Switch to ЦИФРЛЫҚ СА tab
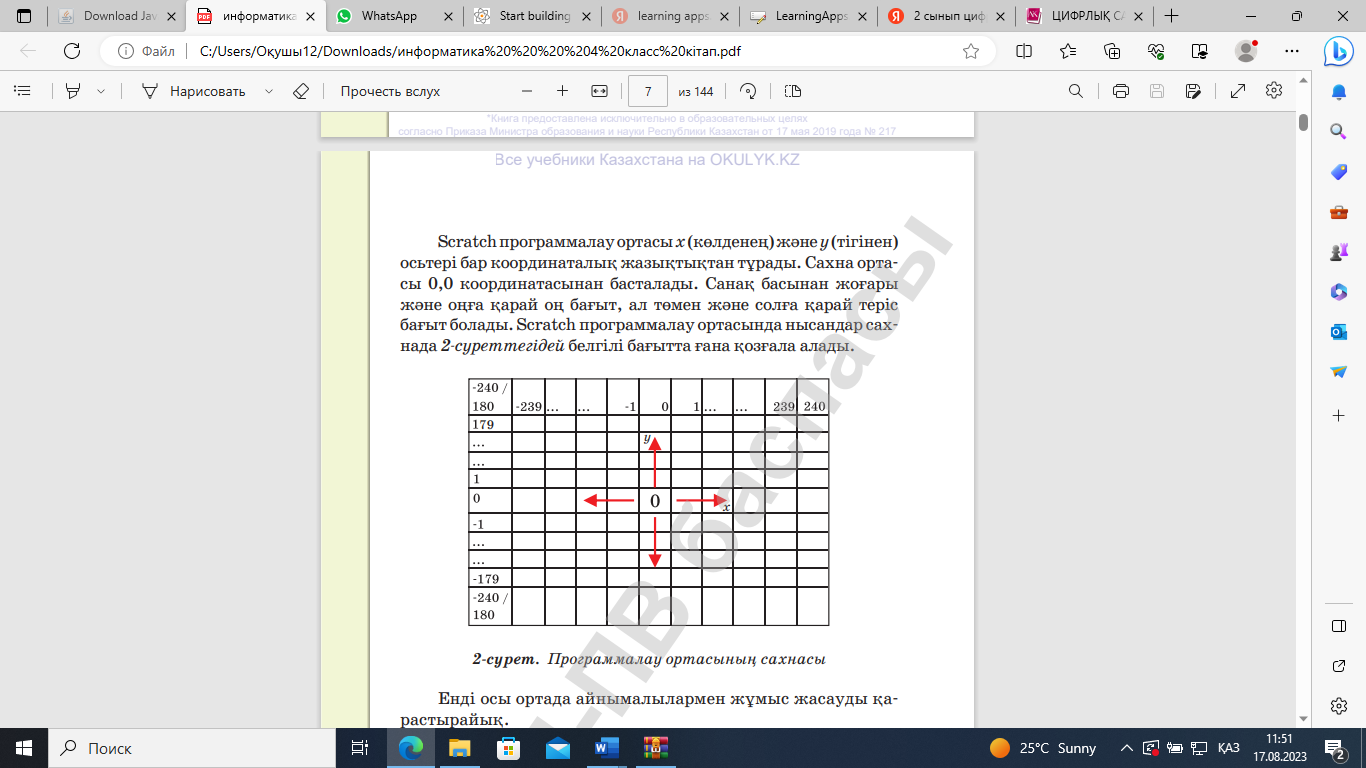Screen dimensions: 1366x768 tap(1084, 16)
